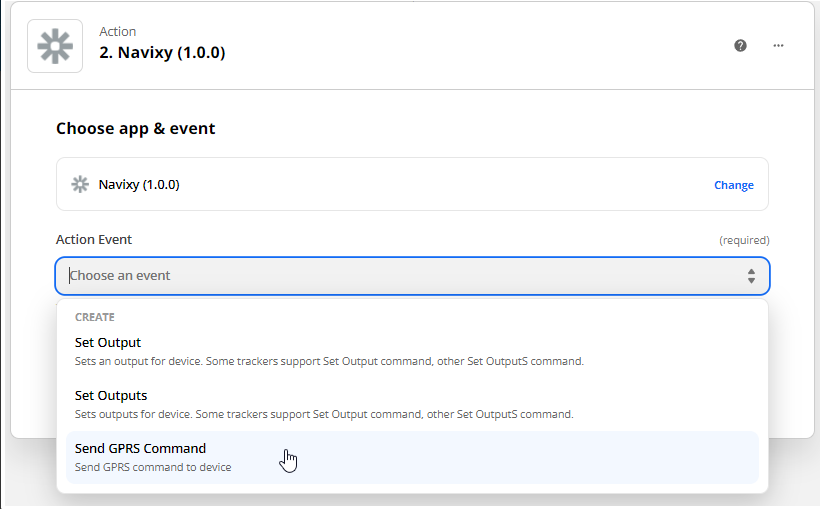This screenshot has height=509, width=822.
Task: Click 'Sets an output for device' description
Action: [x=329, y=361]
